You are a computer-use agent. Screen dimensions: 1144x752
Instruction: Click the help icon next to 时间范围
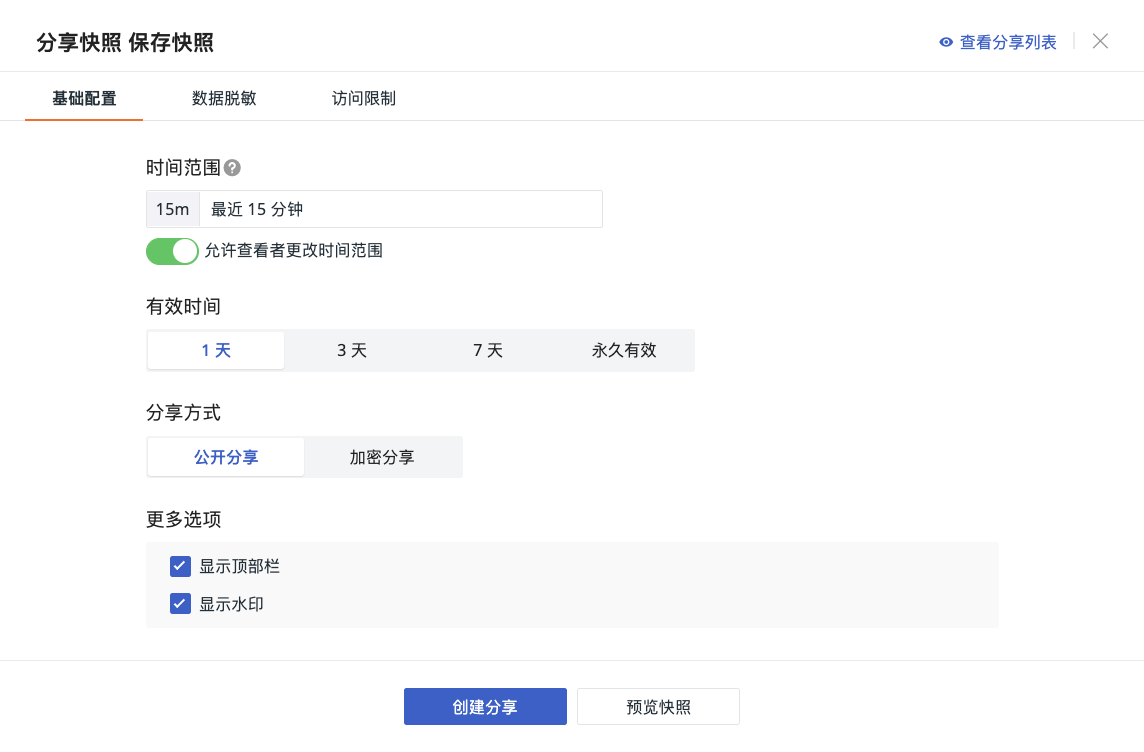click(232, 168)
